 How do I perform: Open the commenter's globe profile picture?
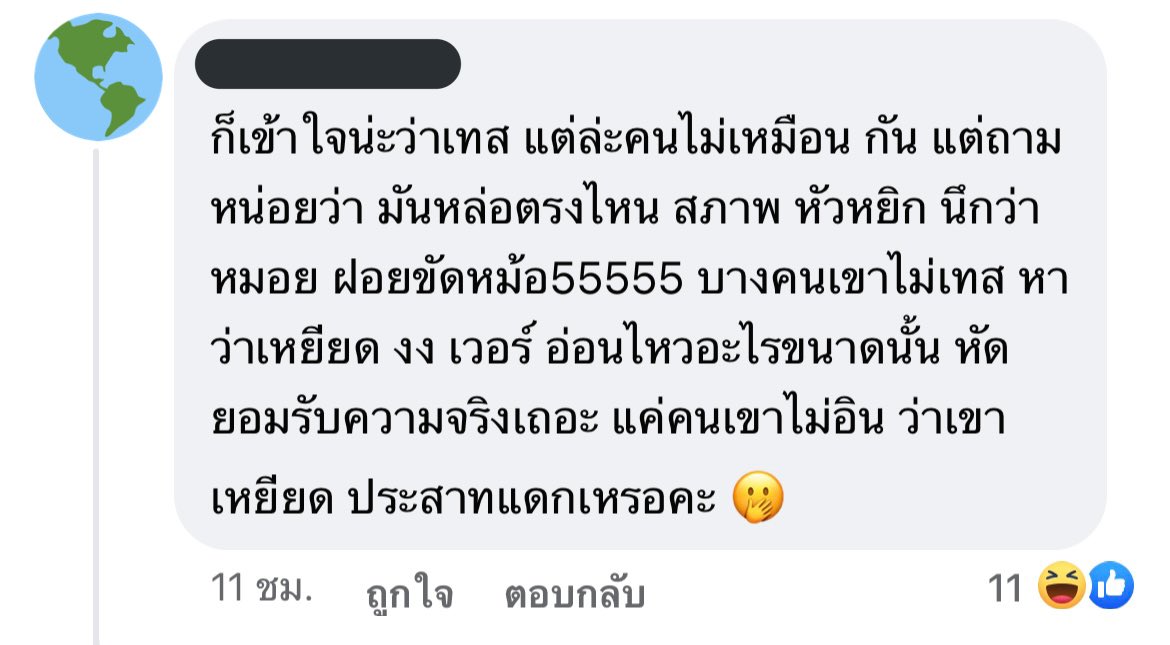click(98, 77)
